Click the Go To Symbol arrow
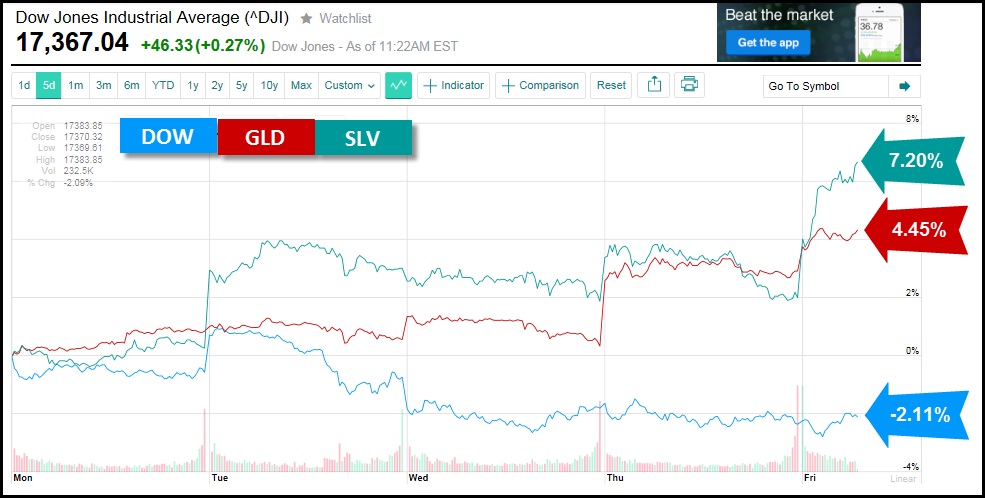The width and height of the screenshot is (985, 498). [904, 86]
